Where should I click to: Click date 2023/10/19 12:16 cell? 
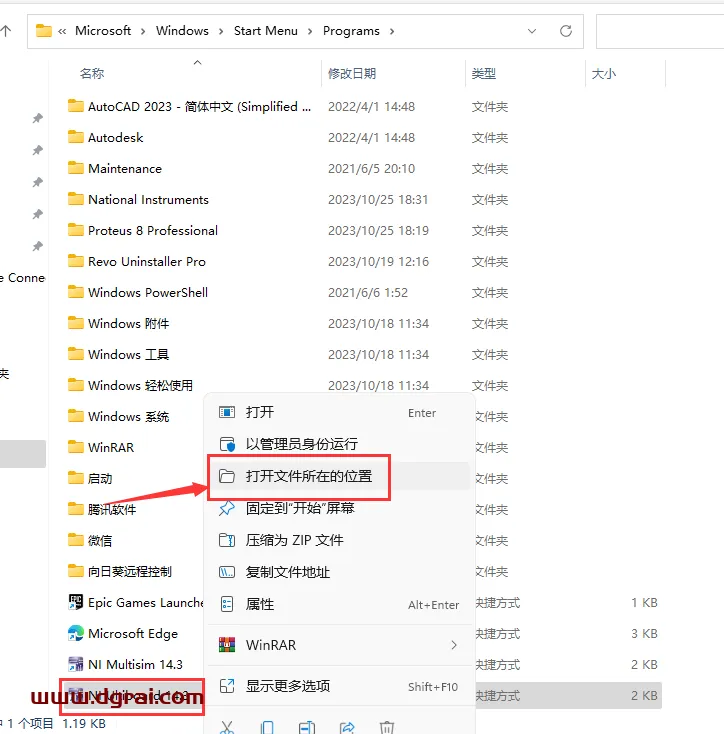(378, 261)
